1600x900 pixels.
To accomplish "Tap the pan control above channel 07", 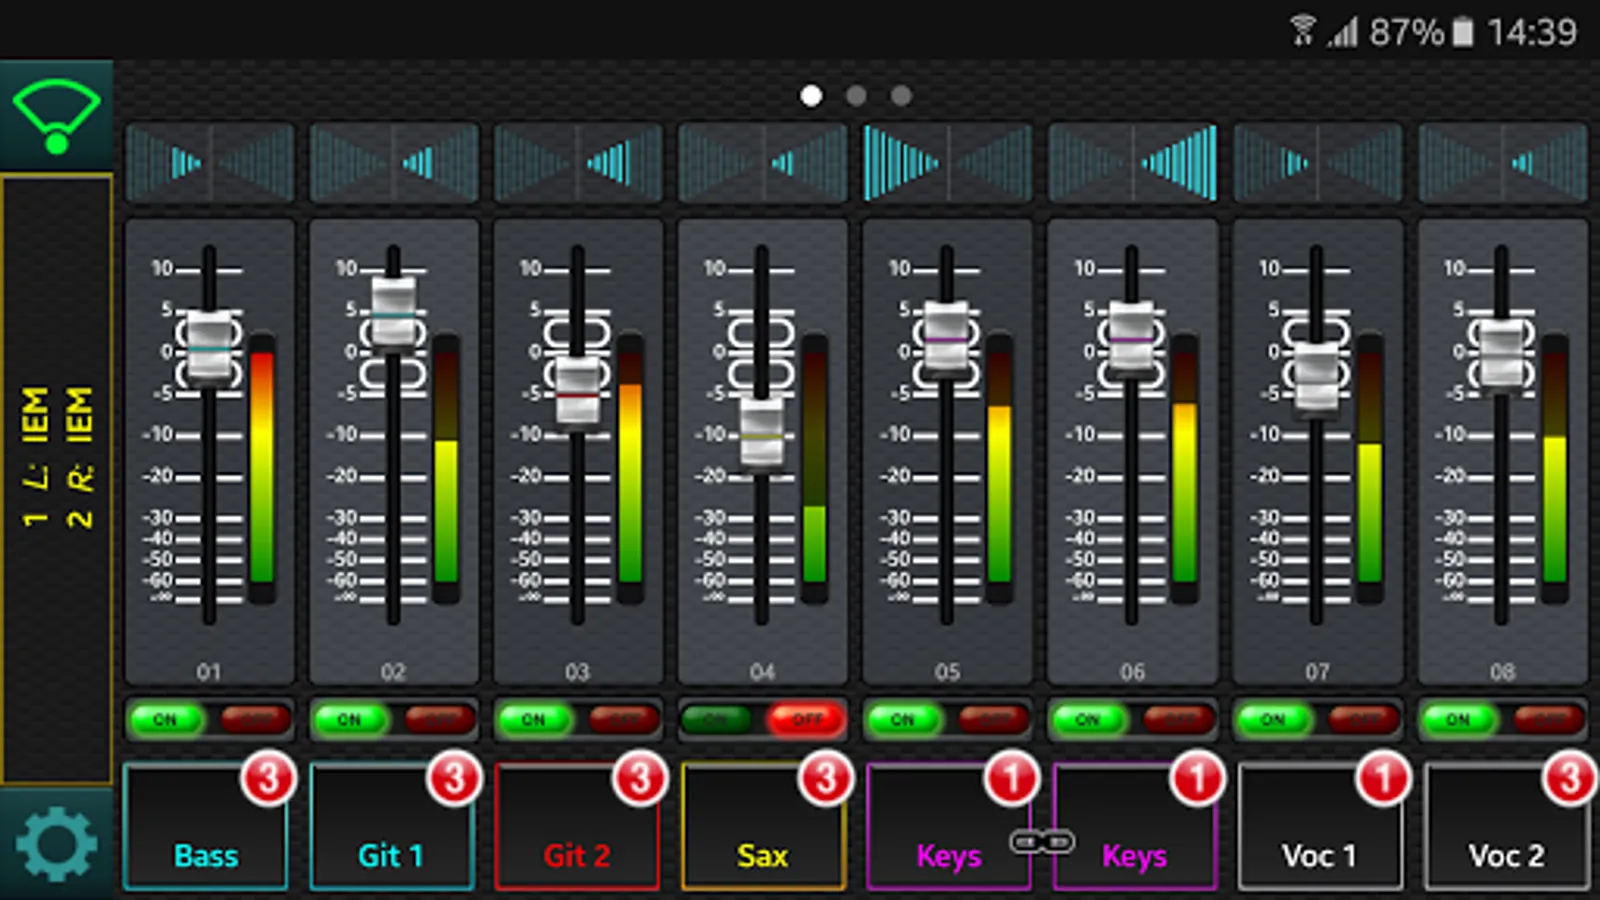I will pyautogui.click(x=1317, y=163).
